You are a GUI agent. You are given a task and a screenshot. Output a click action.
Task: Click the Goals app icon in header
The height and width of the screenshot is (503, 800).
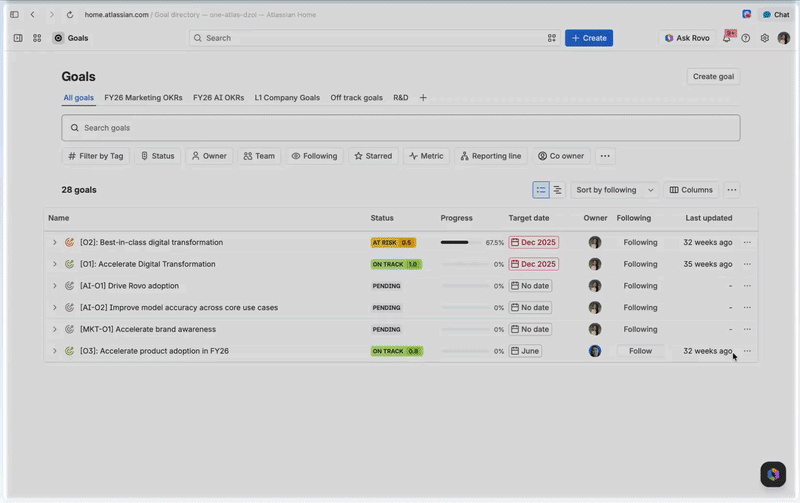tap(58, 38)
